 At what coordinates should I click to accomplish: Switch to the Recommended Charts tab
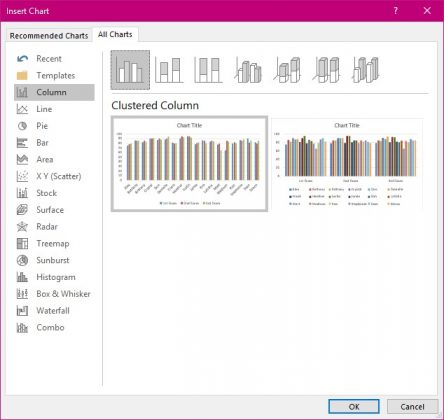click(49, 36)
